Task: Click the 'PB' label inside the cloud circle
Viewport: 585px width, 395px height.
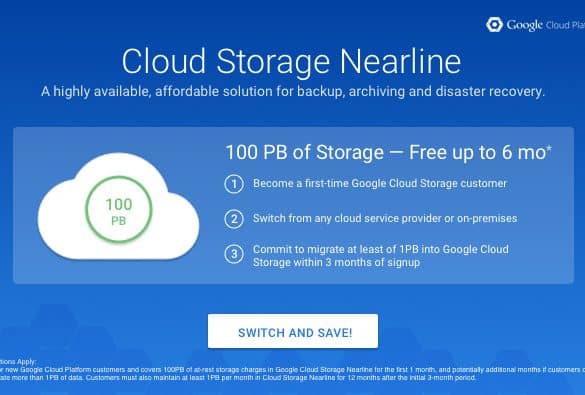Action: 119,221
